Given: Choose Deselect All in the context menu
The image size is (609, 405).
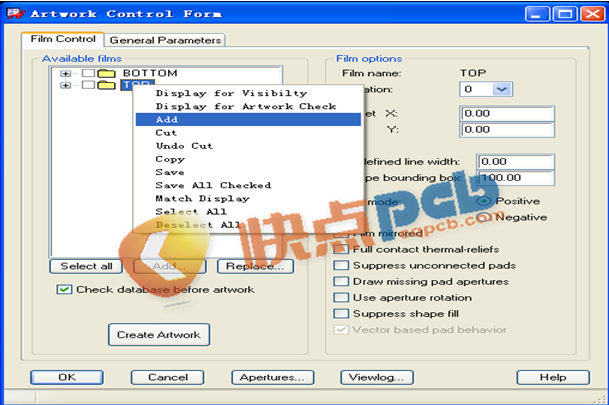Looking at the screenshot, I should (x=248, y=225).
